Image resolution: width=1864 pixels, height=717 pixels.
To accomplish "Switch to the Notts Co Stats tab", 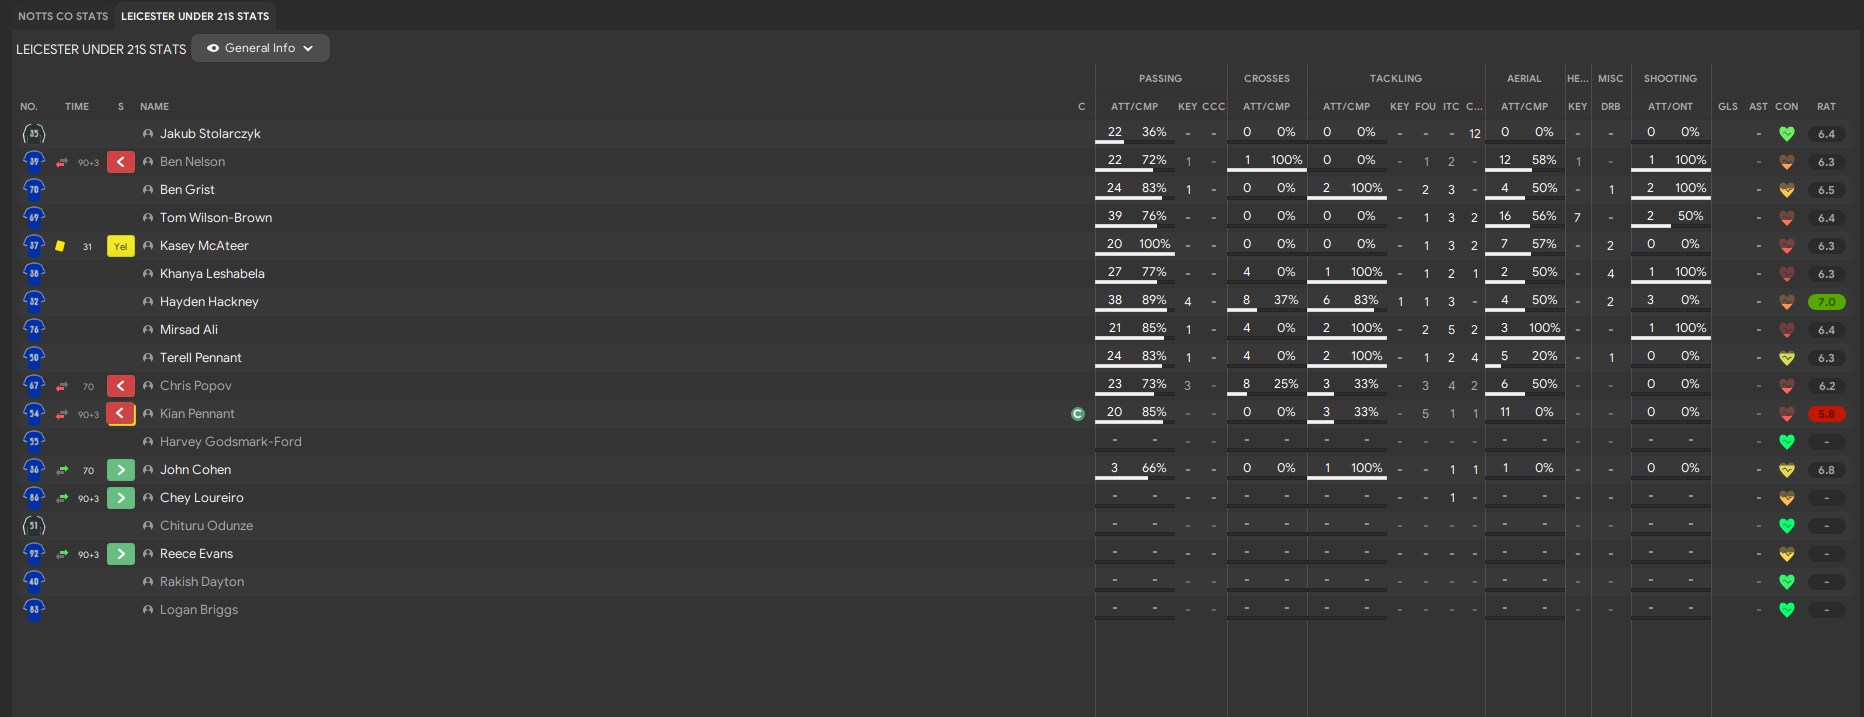I will [x=63, y=16].
